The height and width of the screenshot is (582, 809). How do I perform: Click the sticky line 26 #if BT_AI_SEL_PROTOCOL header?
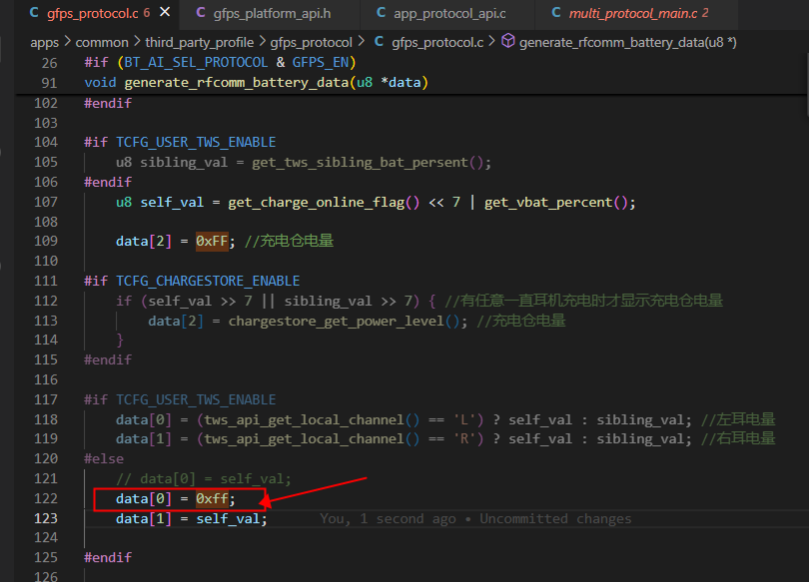coord(220,62)
